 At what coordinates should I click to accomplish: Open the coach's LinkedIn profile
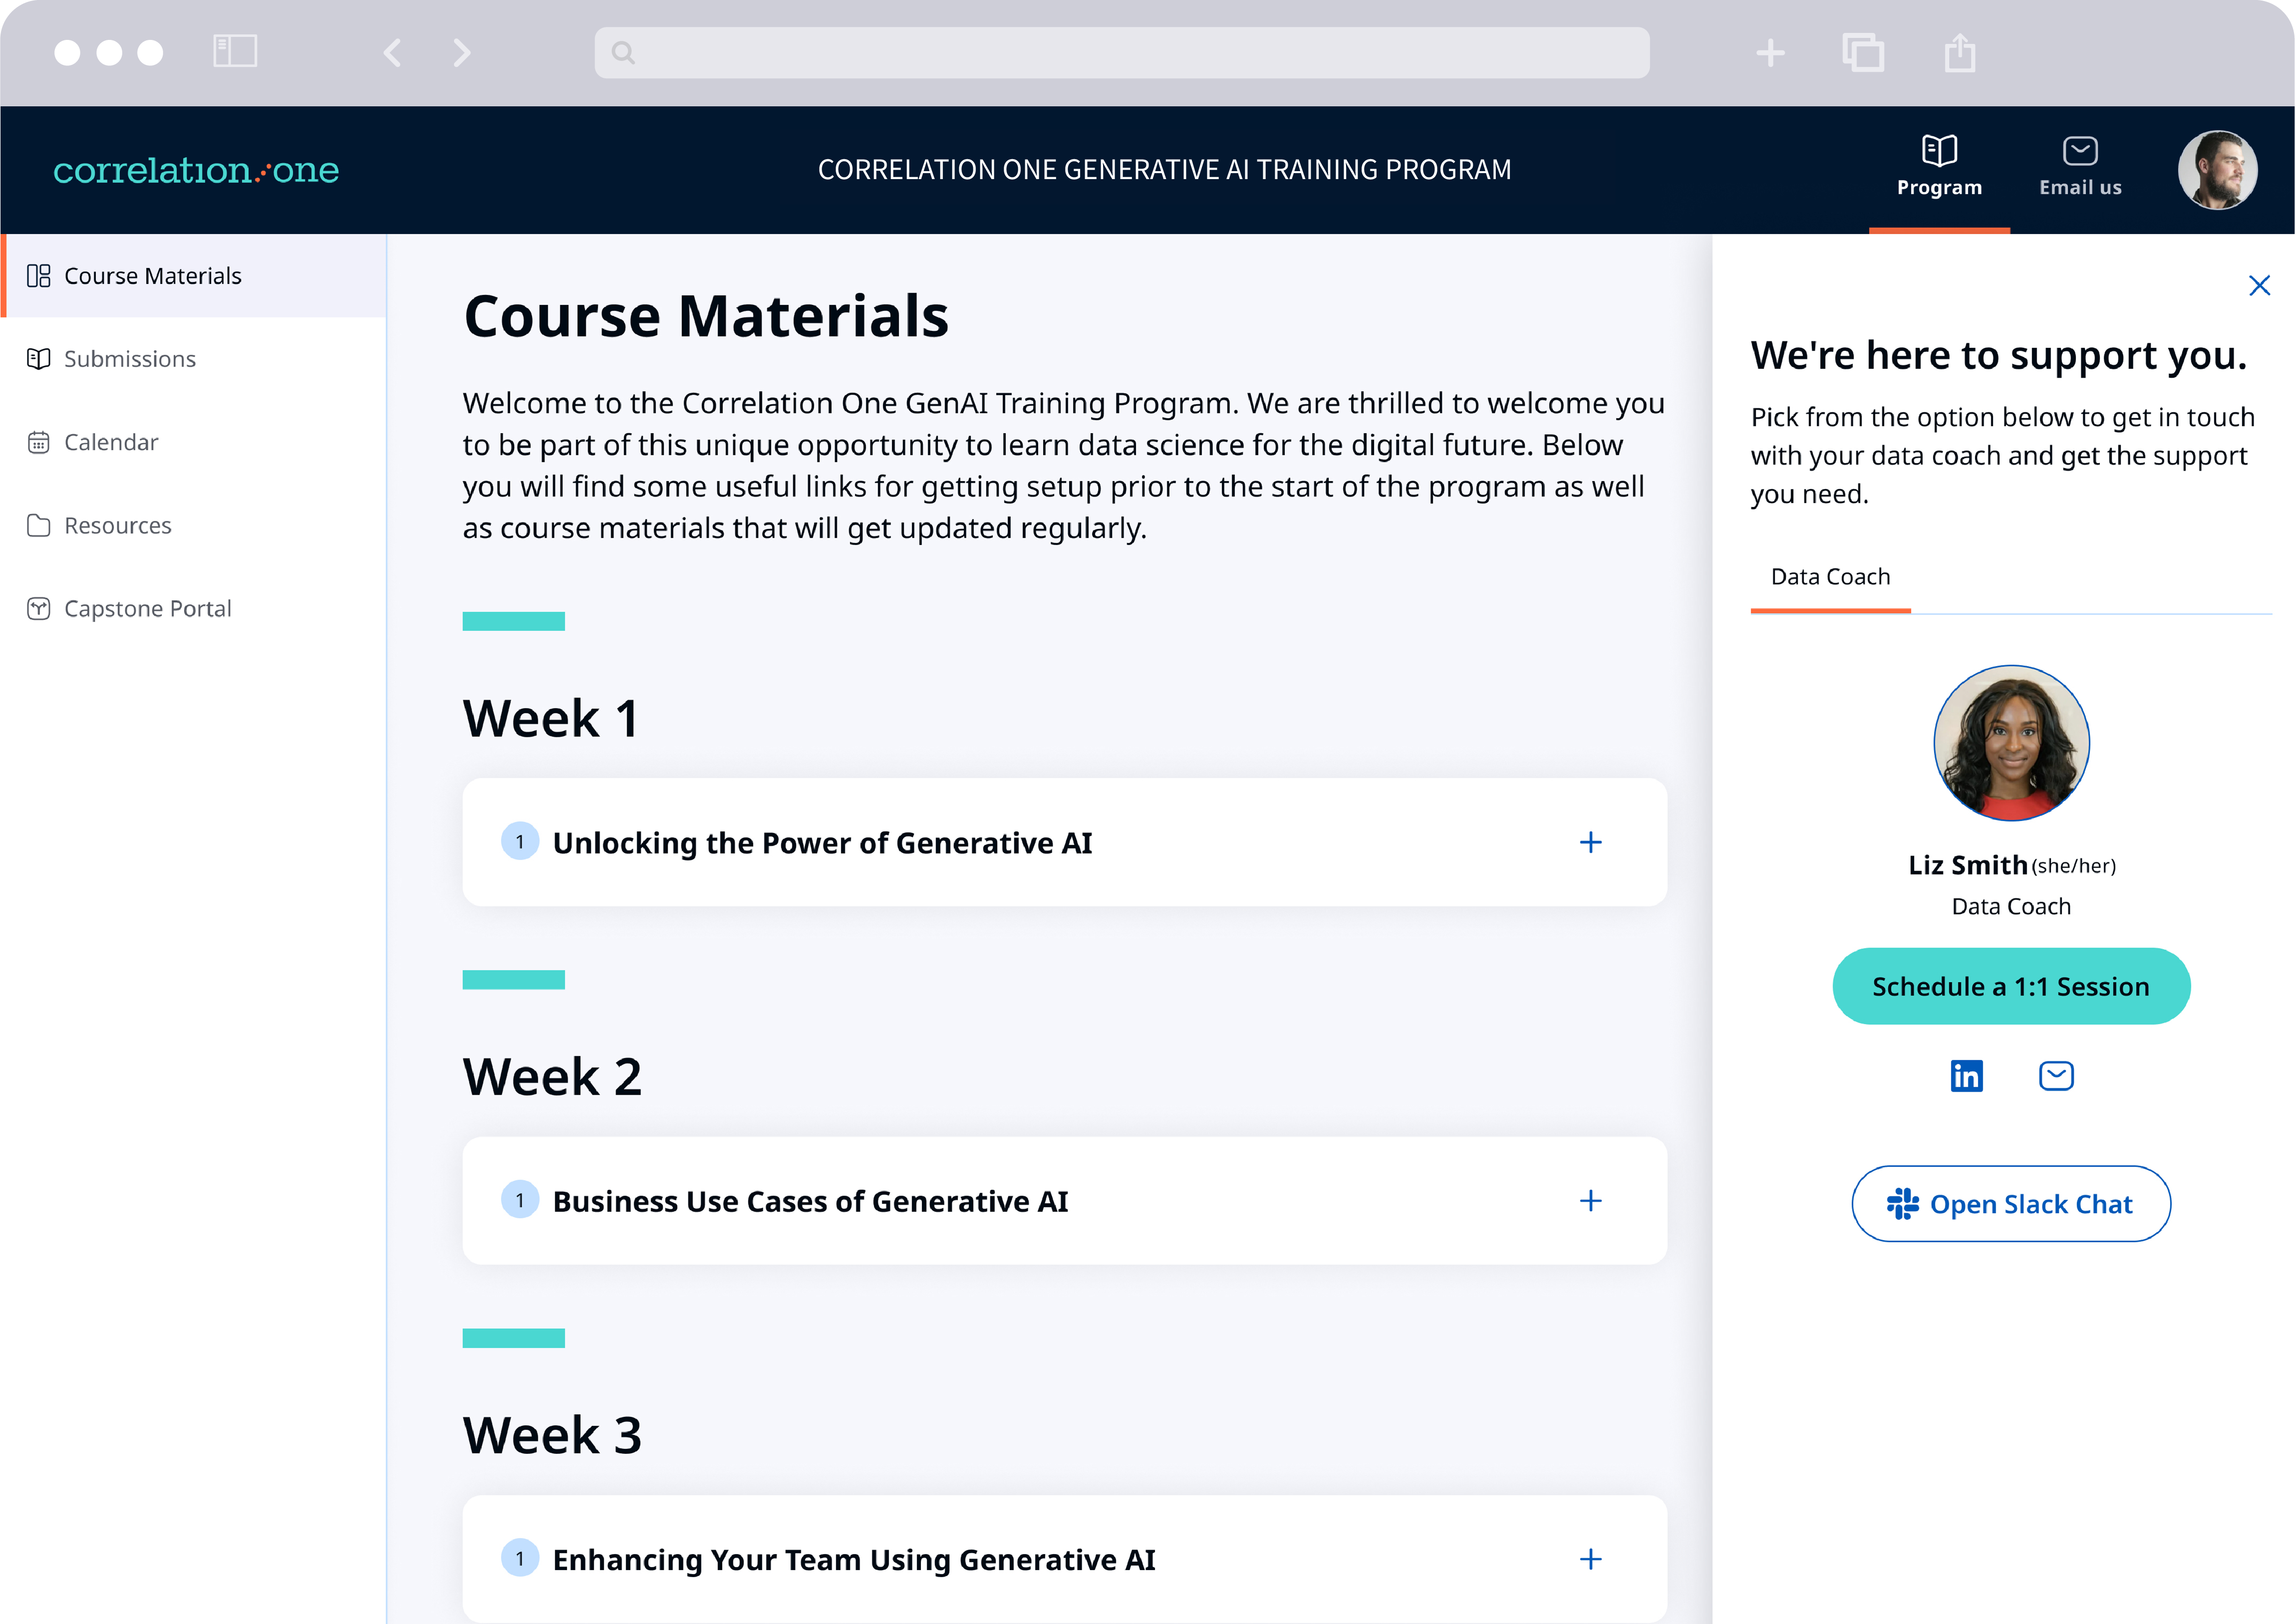pos(1966,1076)
